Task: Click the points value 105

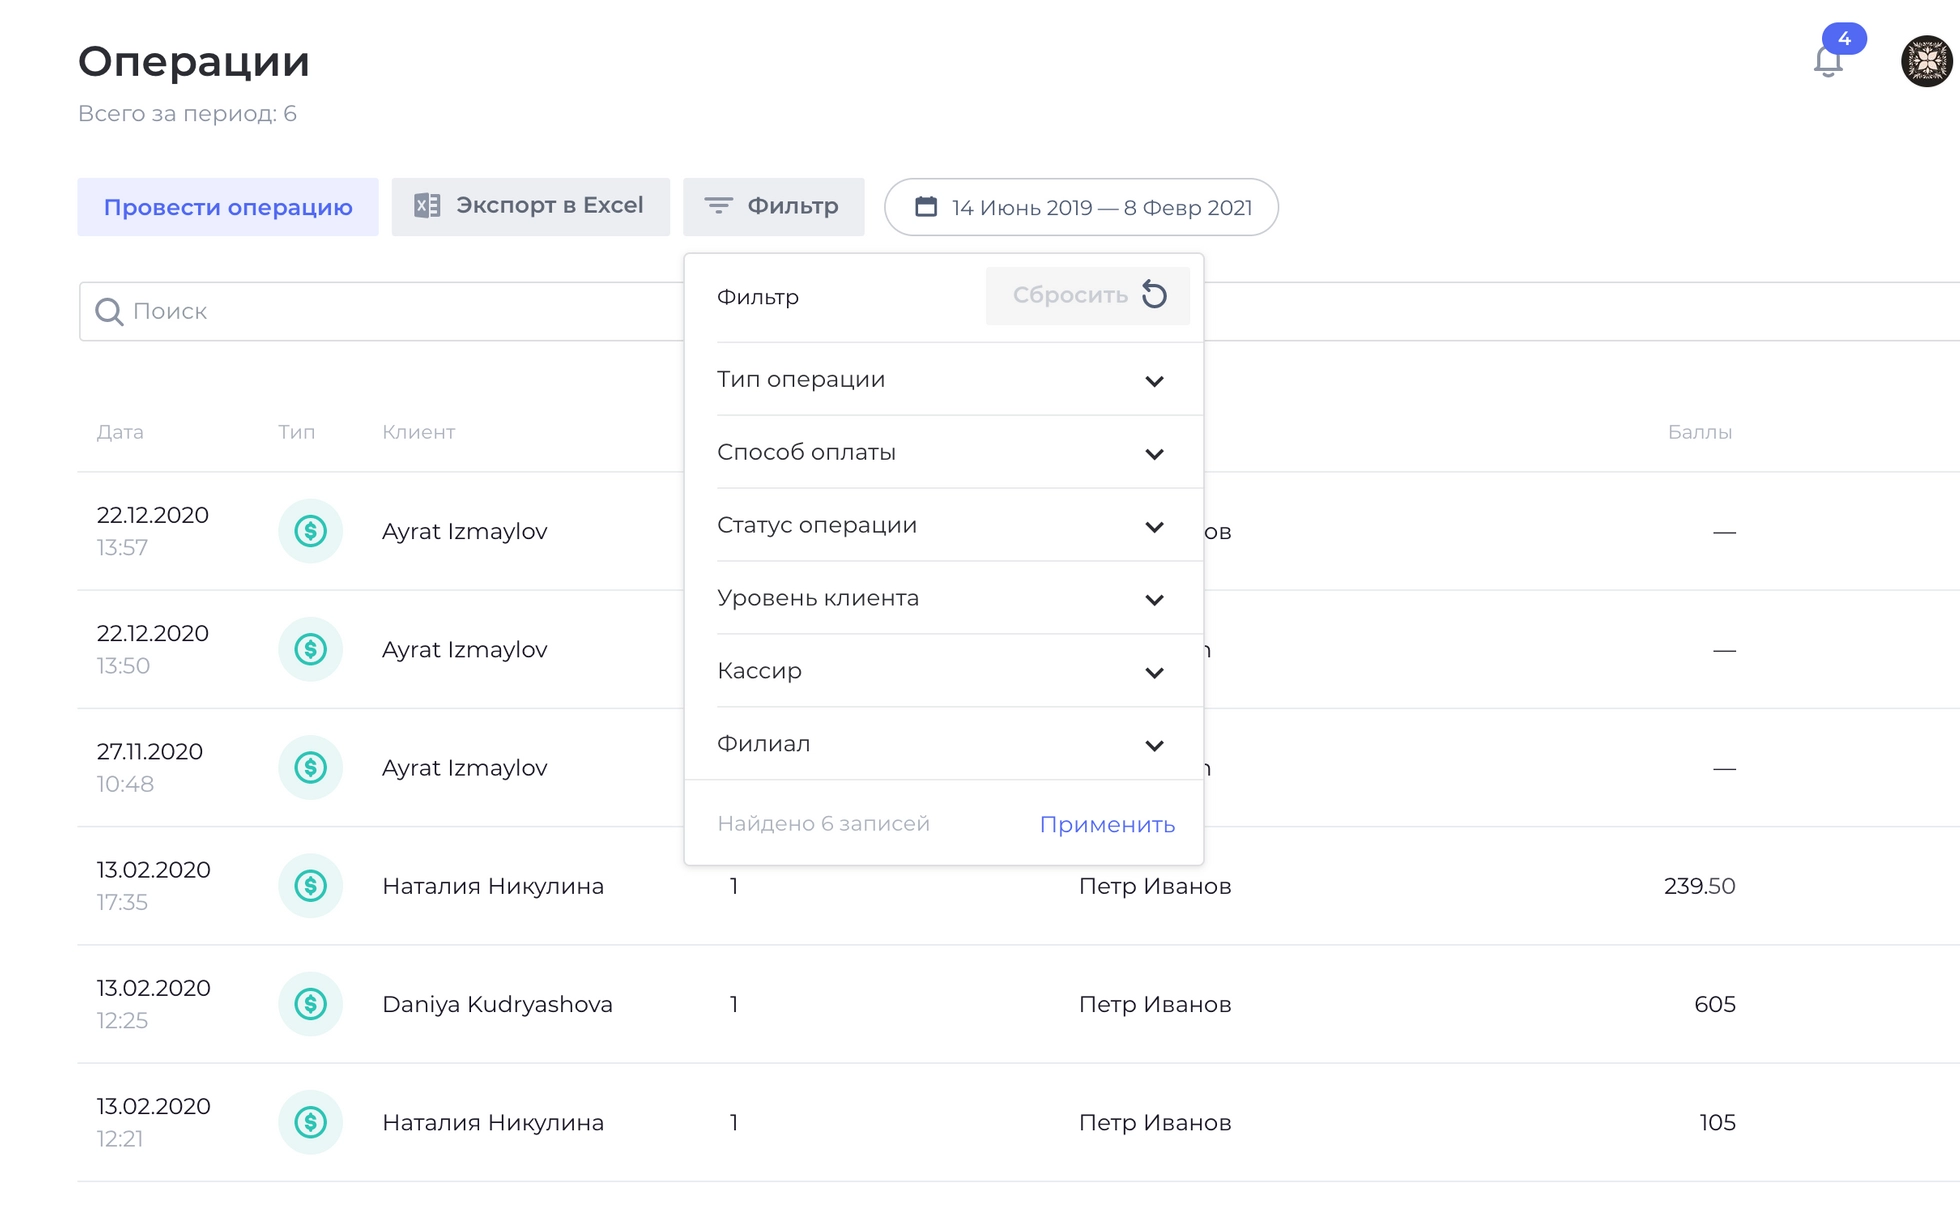Action: [1718, 1122]
